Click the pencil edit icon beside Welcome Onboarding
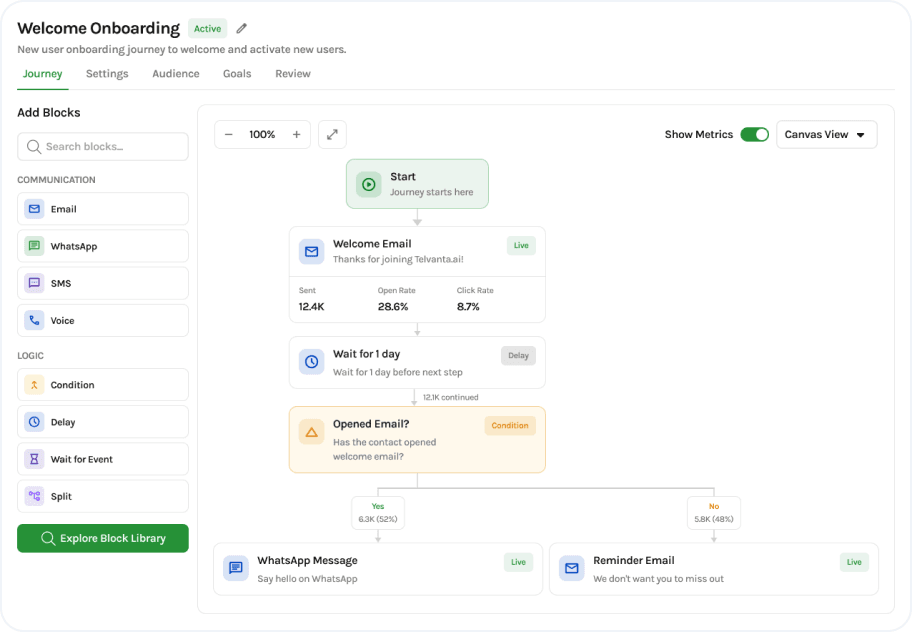 coord(241,28)
